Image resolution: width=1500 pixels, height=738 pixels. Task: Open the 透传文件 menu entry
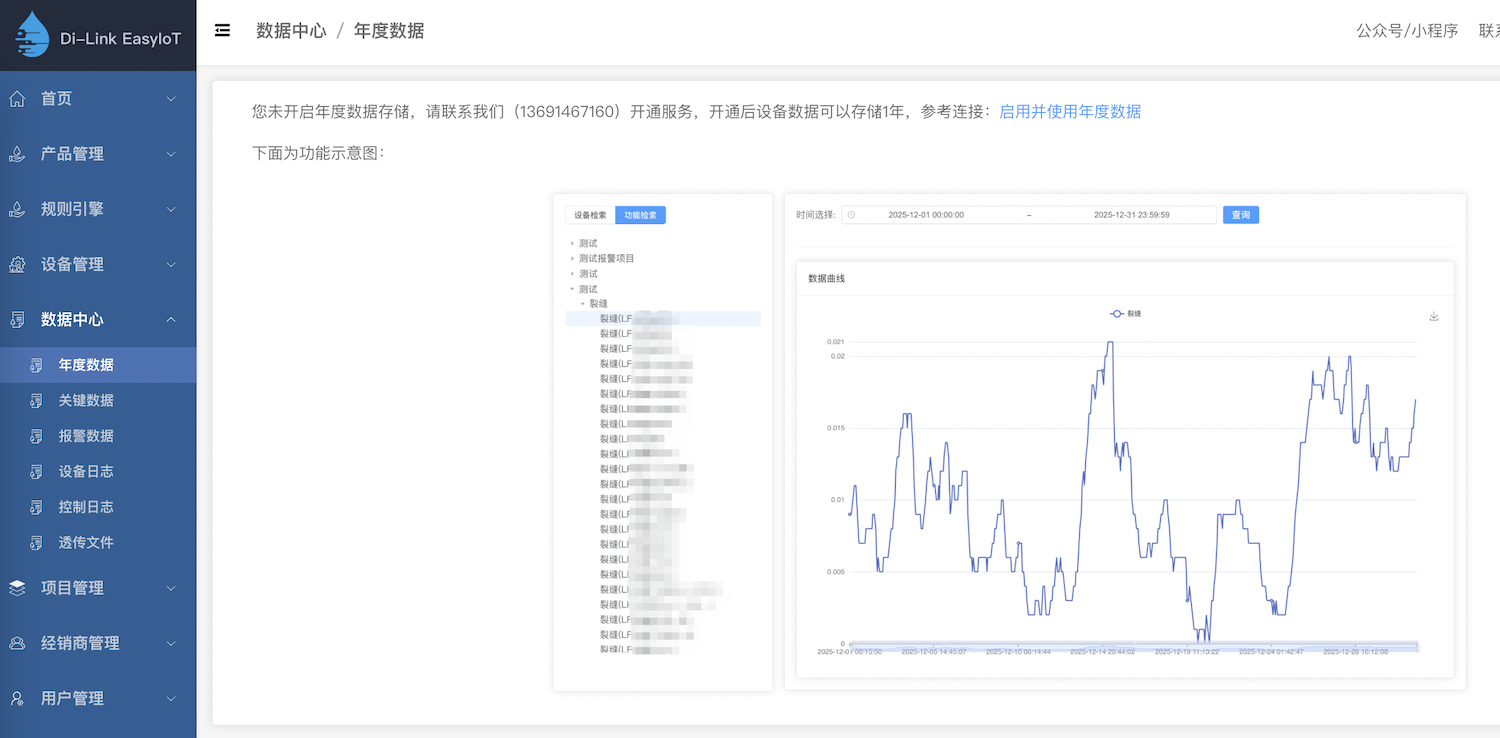click(x=86, y=542)
